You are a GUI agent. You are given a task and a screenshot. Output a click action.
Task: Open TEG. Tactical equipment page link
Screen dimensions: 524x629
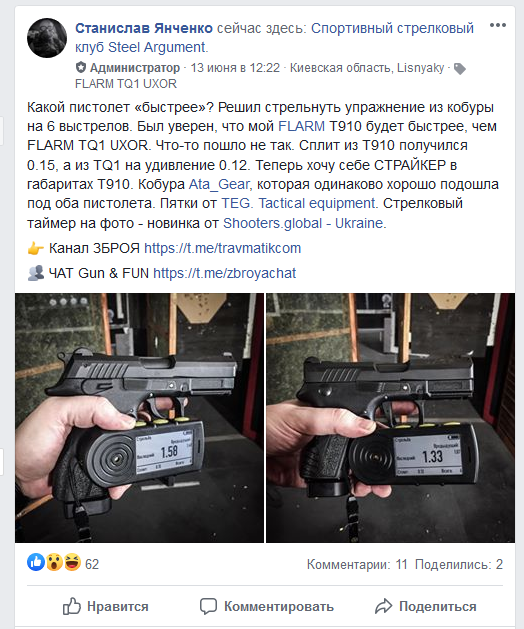(x=298, y=203)
